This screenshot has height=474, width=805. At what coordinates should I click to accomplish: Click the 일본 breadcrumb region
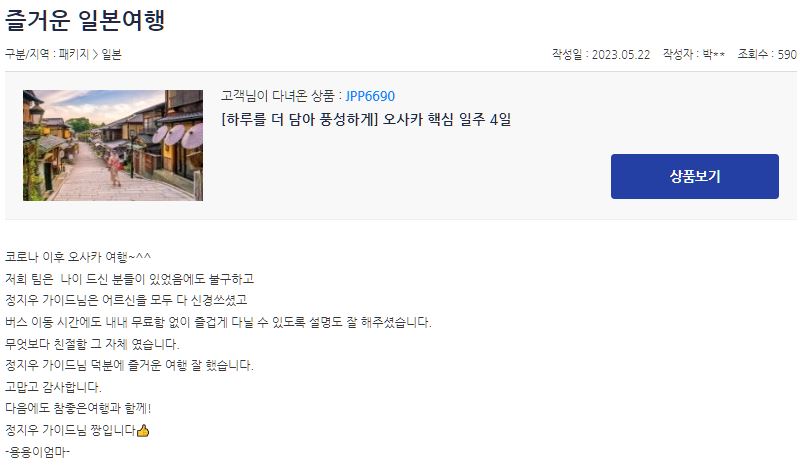point(111,54)
